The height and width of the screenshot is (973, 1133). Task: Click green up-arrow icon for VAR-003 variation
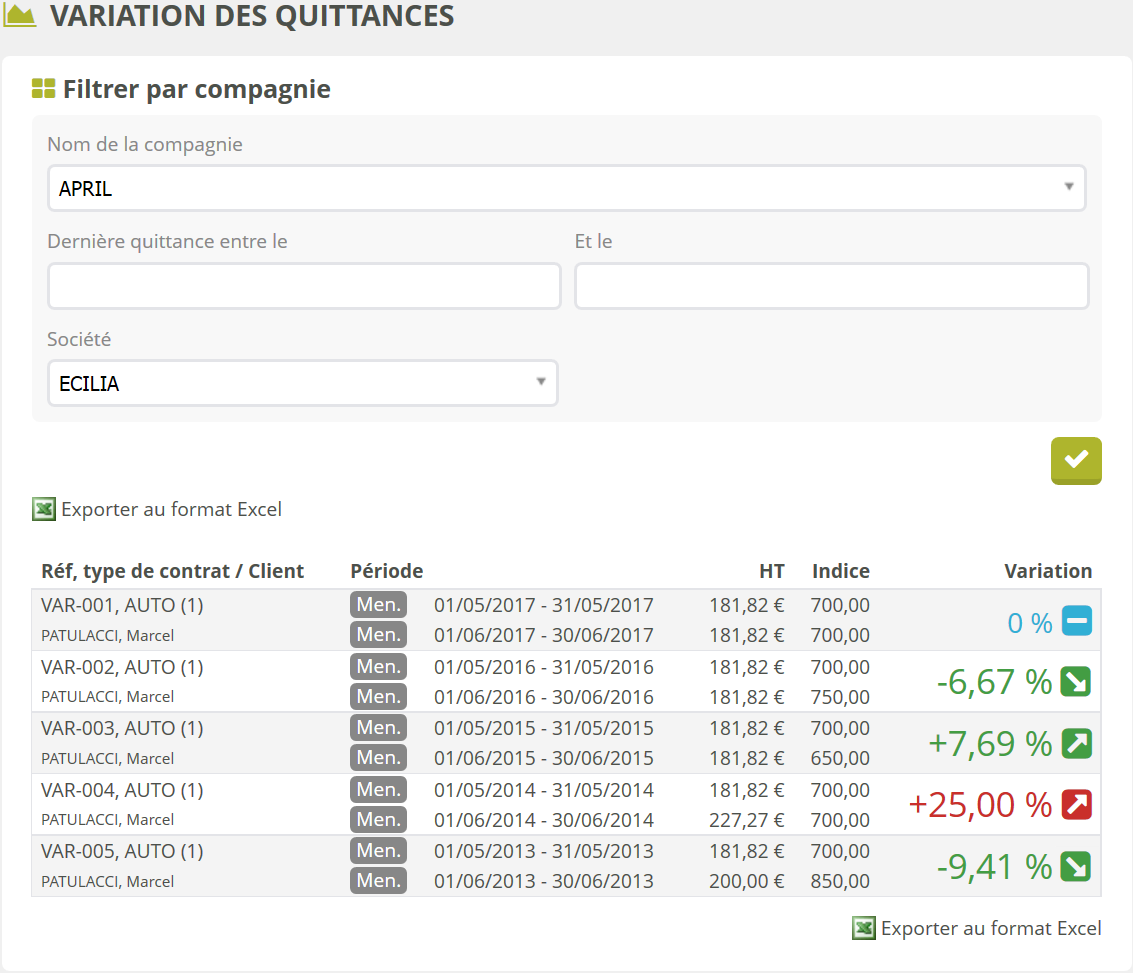point(1076,743)
